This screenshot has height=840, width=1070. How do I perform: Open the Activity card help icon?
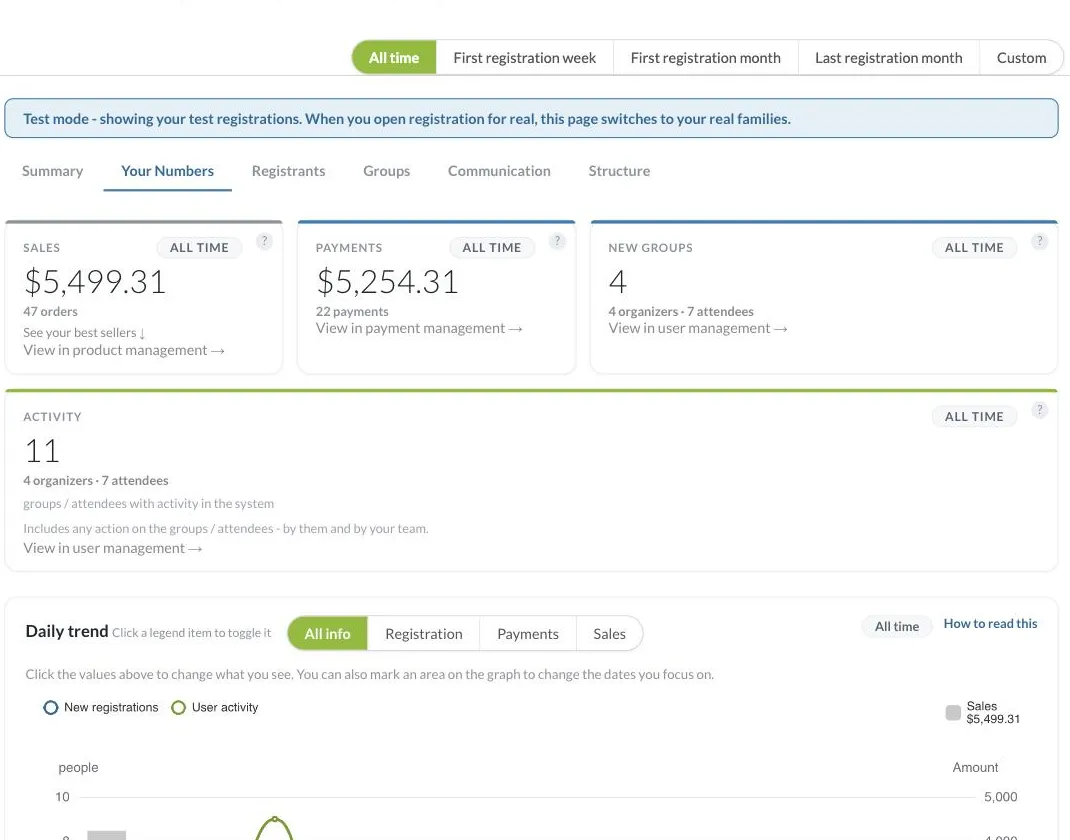click(x=1039, y=410)
